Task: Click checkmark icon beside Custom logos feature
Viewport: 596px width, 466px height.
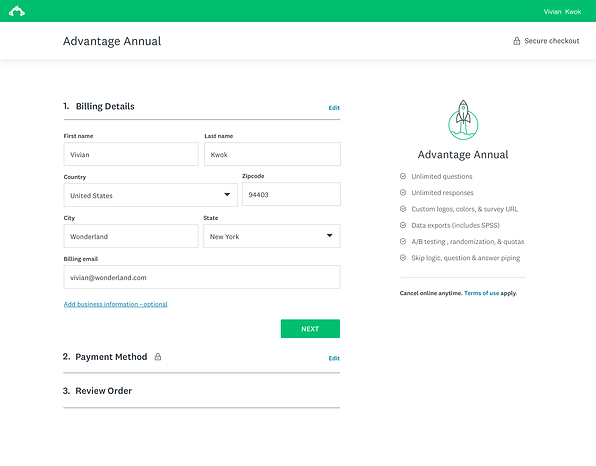Action: 403,209
